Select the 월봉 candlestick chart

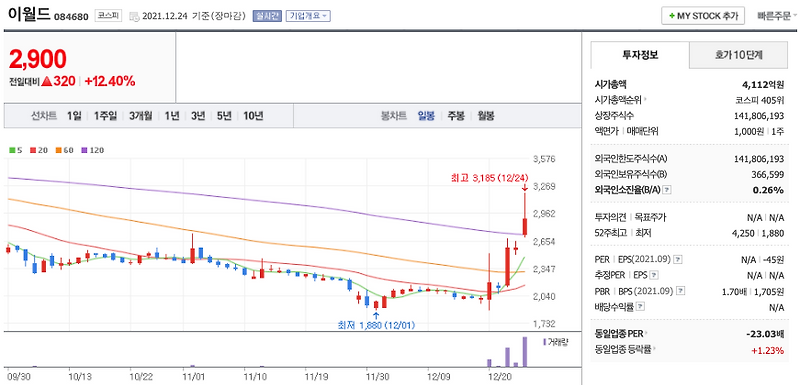(486, 116)
